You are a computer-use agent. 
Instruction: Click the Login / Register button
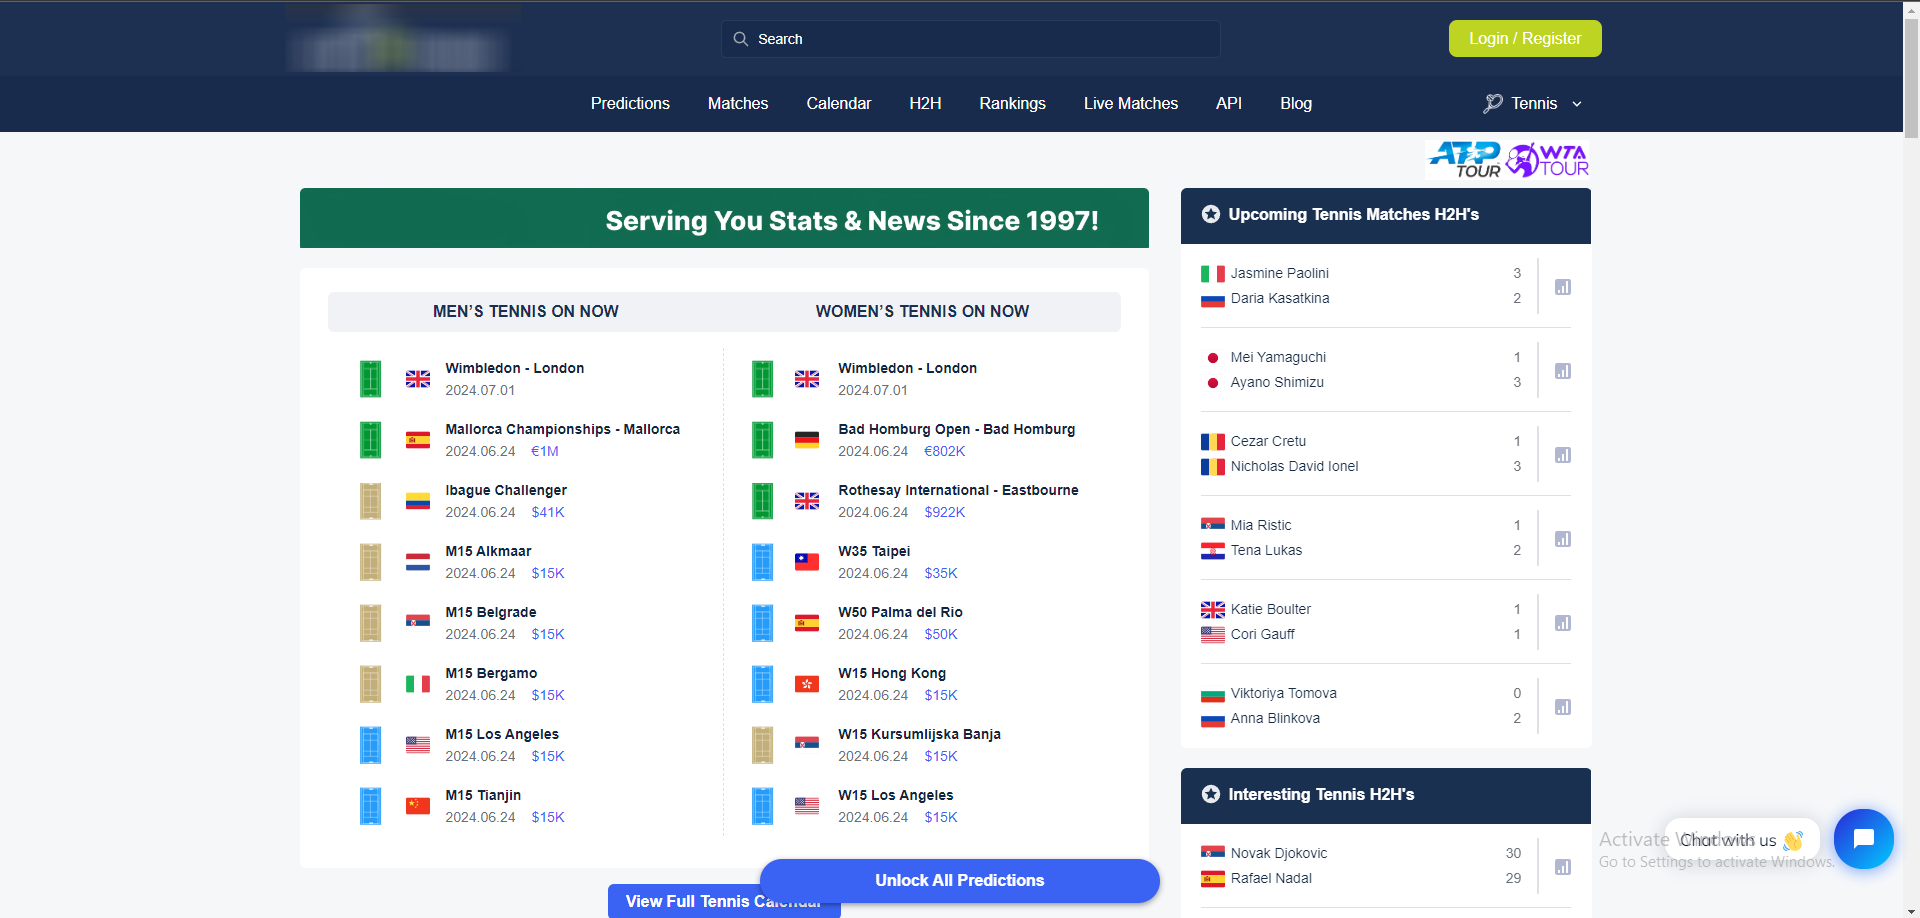click(1525, 39)
